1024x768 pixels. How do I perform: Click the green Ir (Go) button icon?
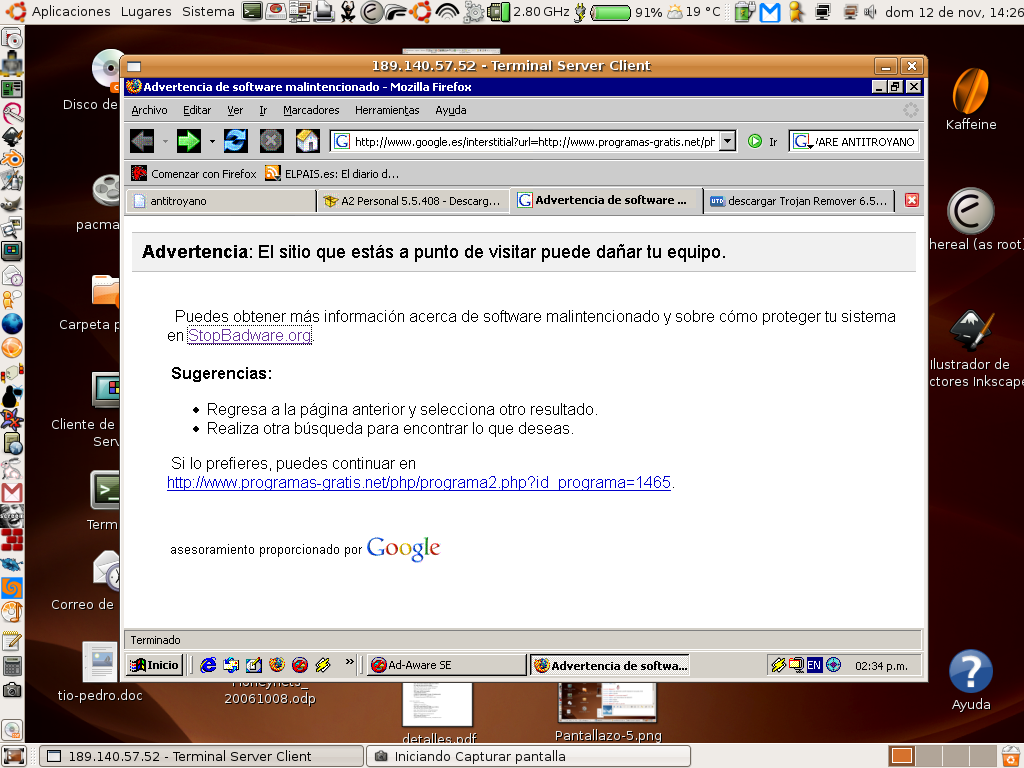point(755,141)
